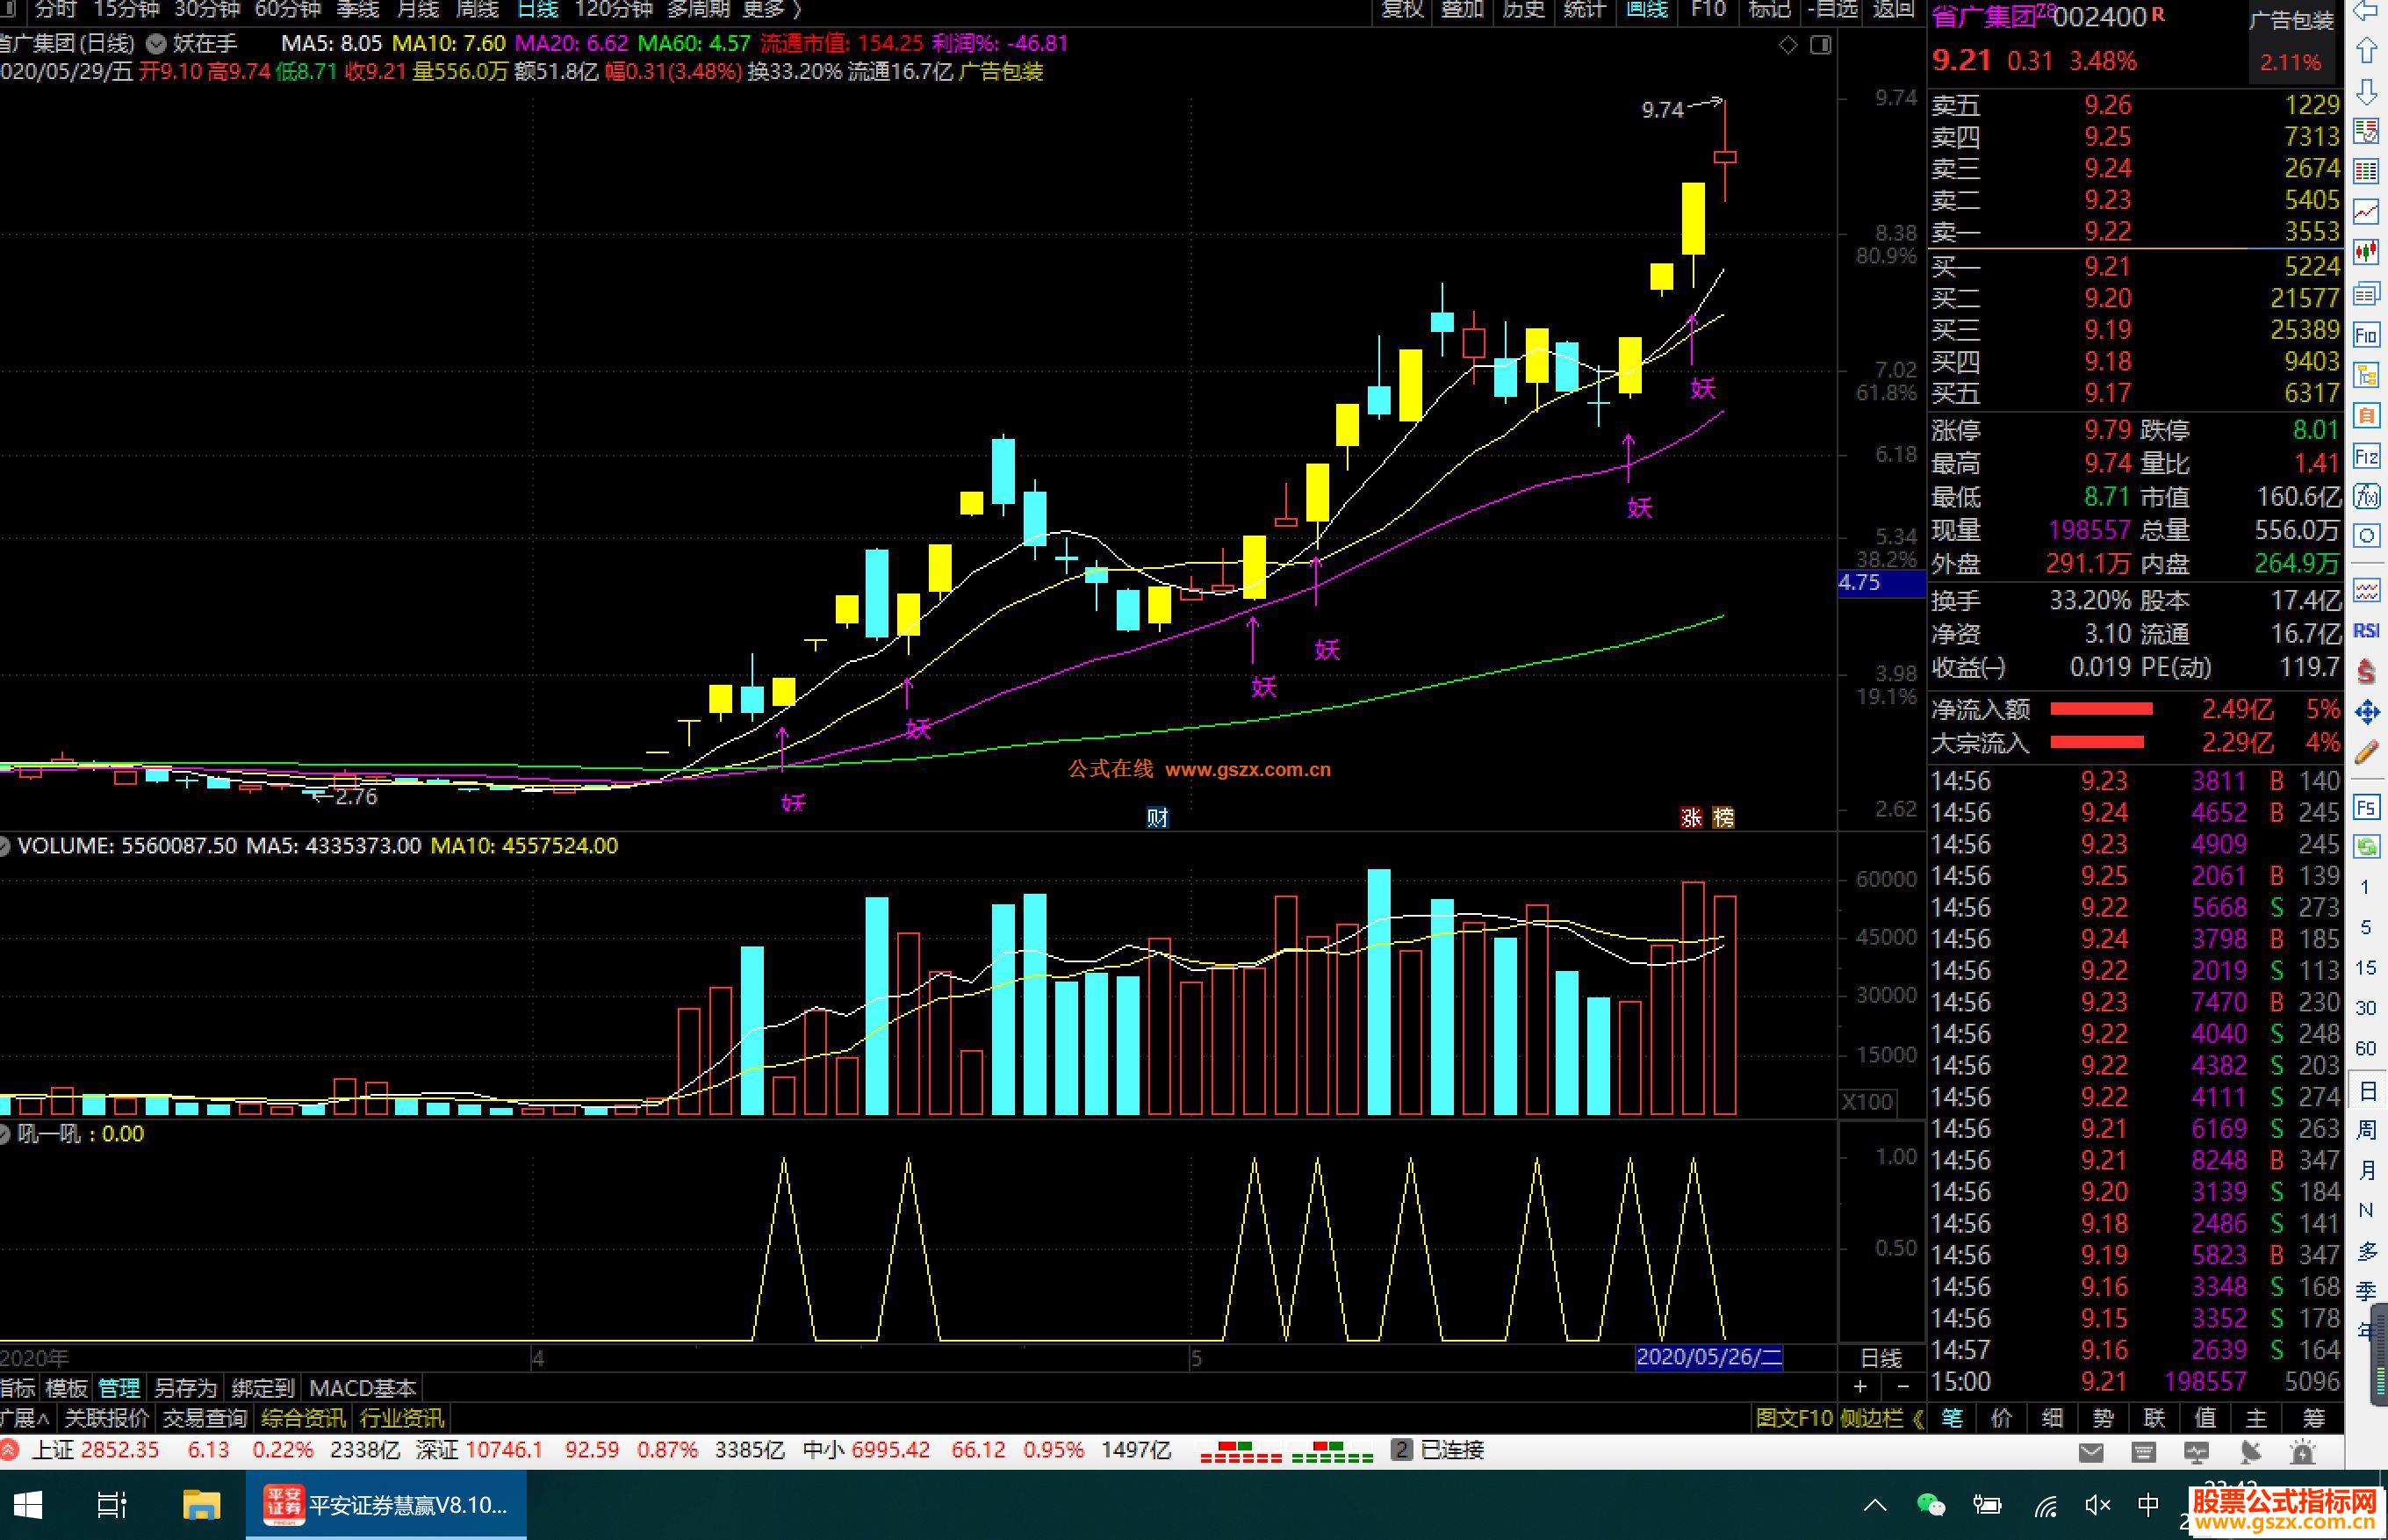Image resolution: width=2388 pixels, height=1540 pixels.
Task: Click the down arrow icon in right sidebar
Action: pos(2366,92)
